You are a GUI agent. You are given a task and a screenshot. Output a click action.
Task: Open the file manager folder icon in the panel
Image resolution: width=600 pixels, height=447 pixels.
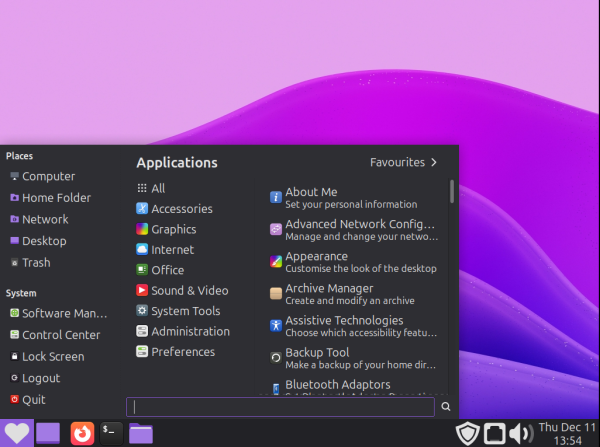click(x=141, y=433)
